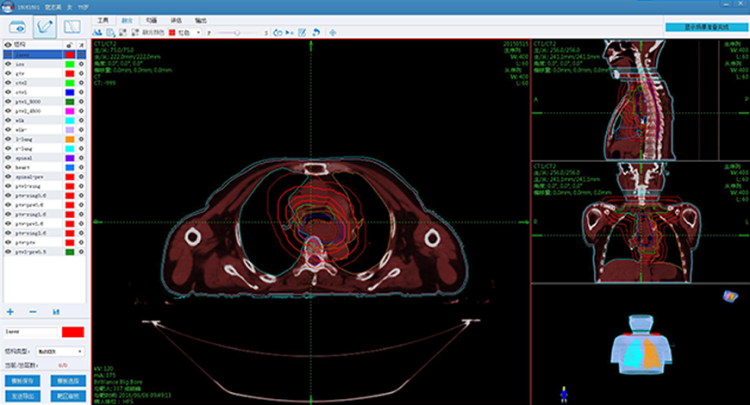750x405 pixels.
Task: Toggle visibility of the spinal structure
Action: [x=8, y=157]
